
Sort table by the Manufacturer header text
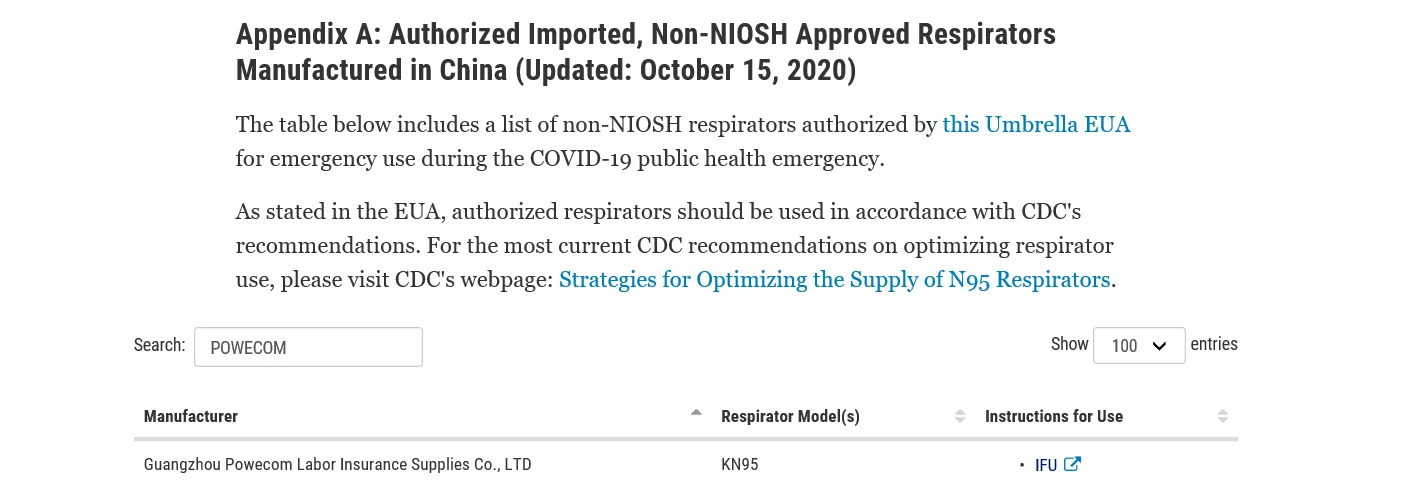[191, 416]
